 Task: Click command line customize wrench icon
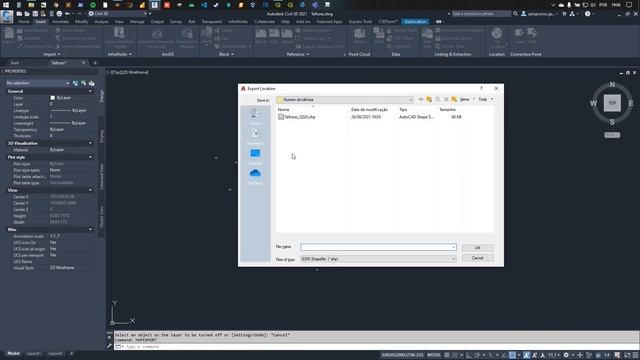pyautogui.click(x=109, y=346)
